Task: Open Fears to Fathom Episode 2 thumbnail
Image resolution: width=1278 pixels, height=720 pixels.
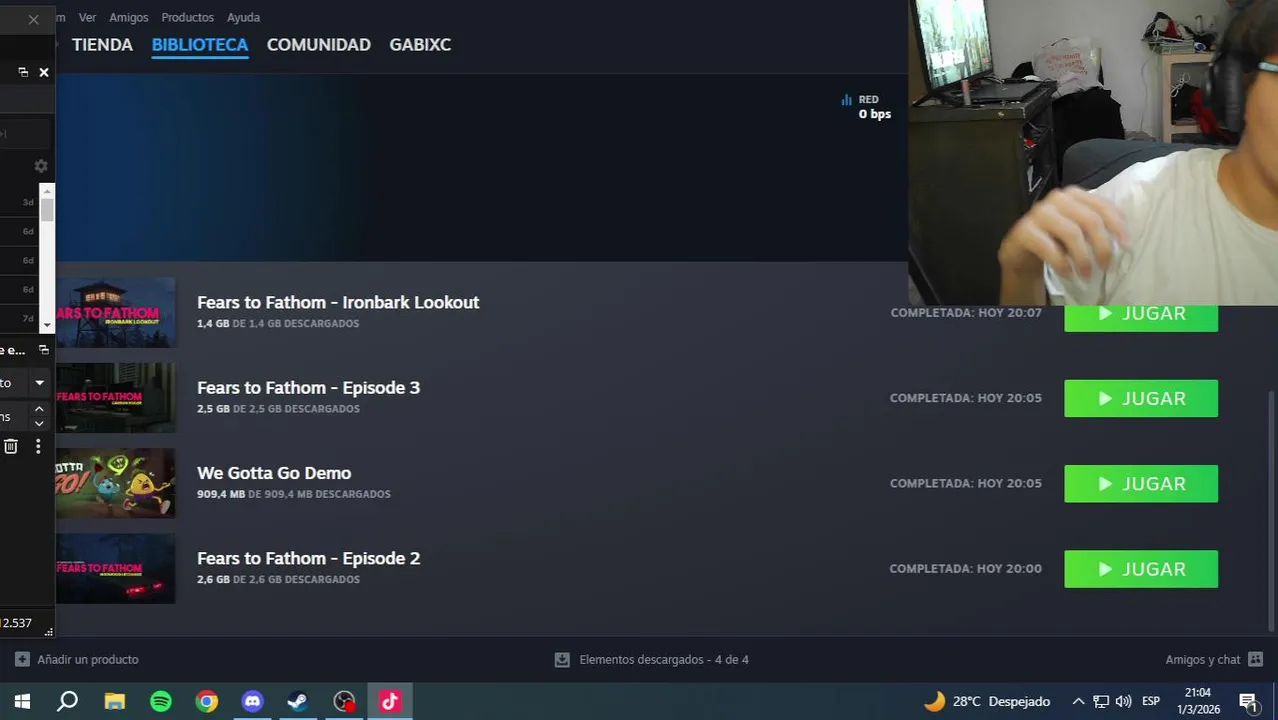Action: pyautogui.click(x=115, y=568)
